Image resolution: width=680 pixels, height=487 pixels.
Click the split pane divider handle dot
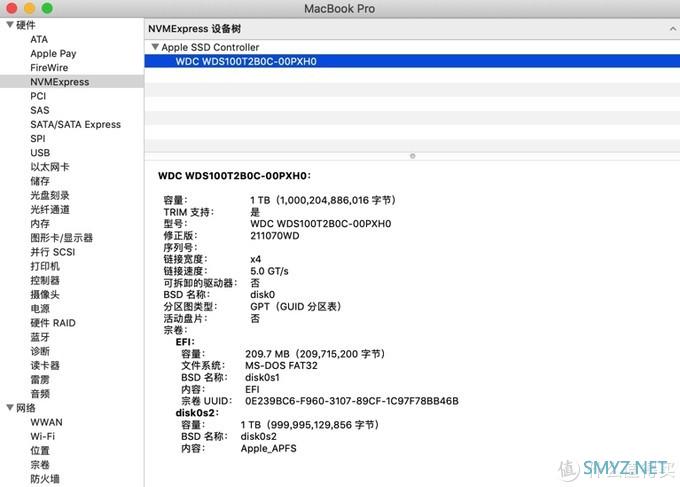[412, 156]
